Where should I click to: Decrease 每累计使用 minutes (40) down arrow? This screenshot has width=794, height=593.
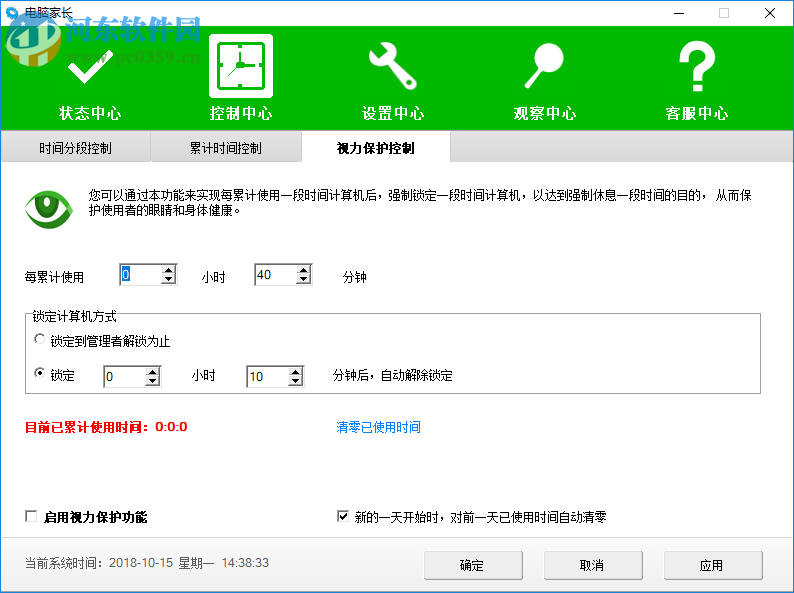[304, 279]
